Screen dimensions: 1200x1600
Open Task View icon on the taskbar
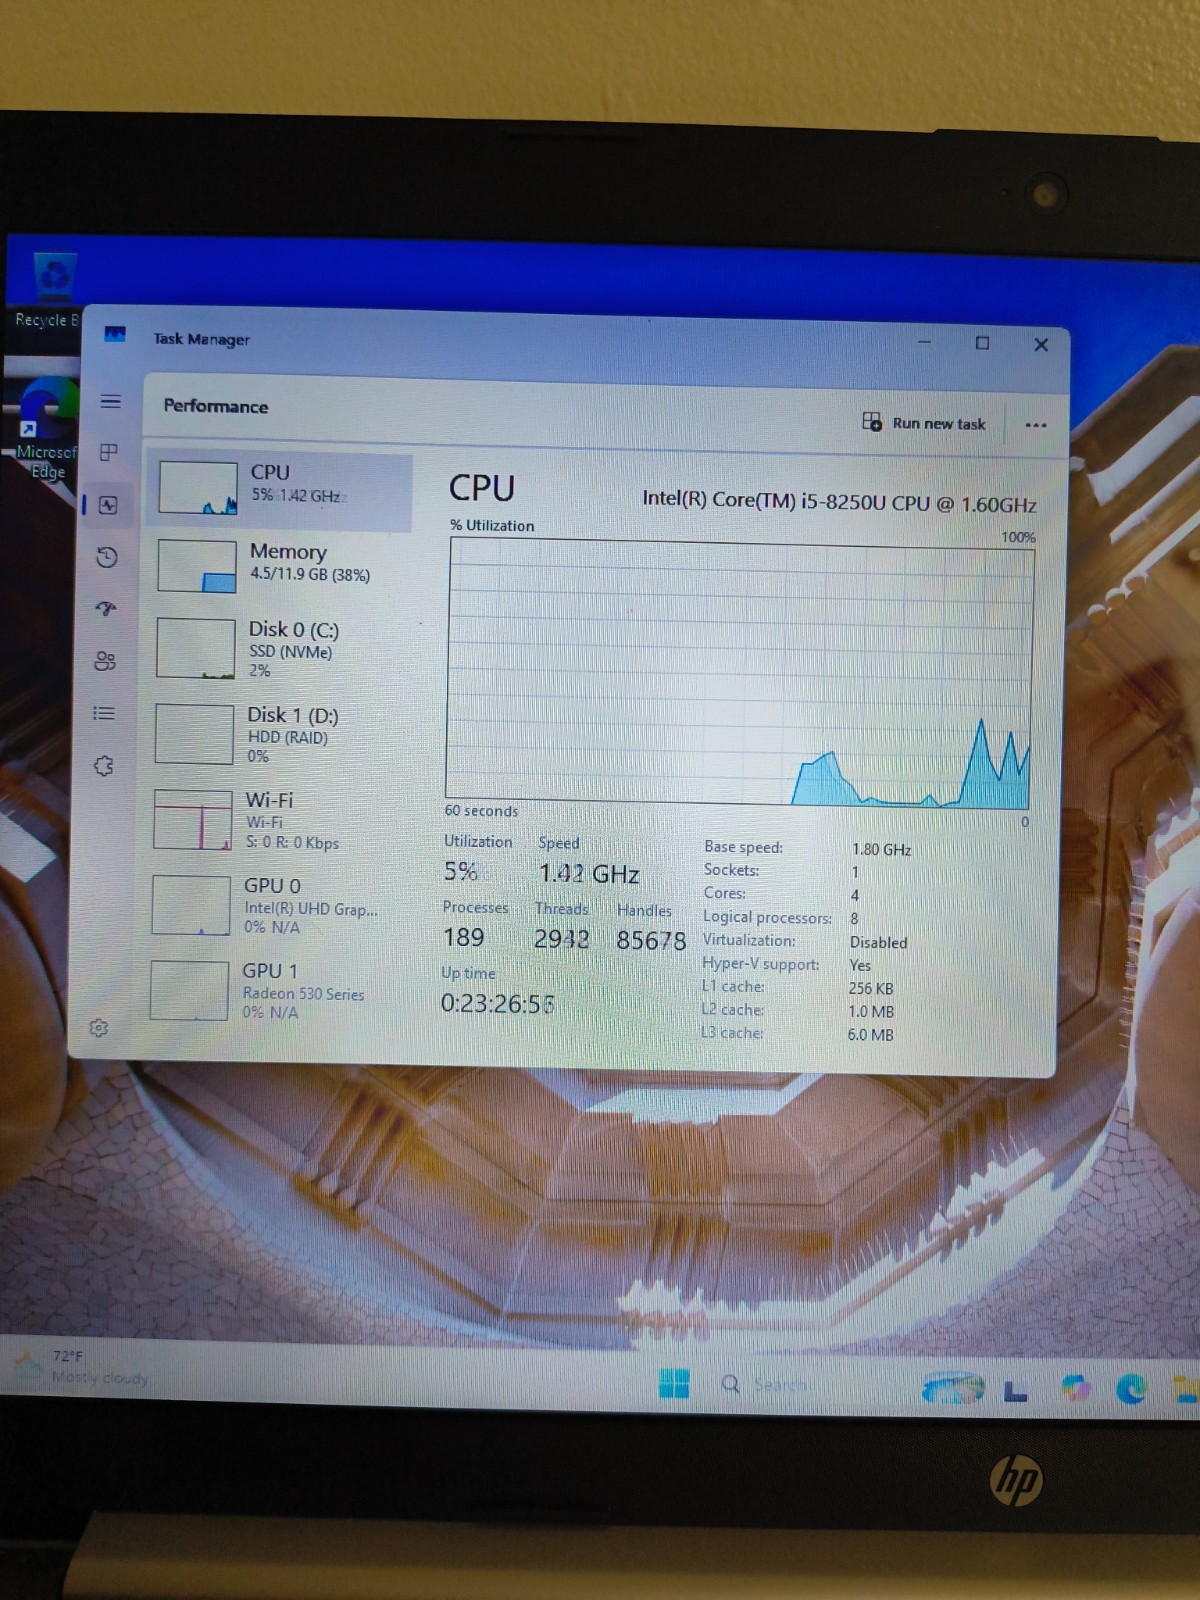[1015, 1390]
